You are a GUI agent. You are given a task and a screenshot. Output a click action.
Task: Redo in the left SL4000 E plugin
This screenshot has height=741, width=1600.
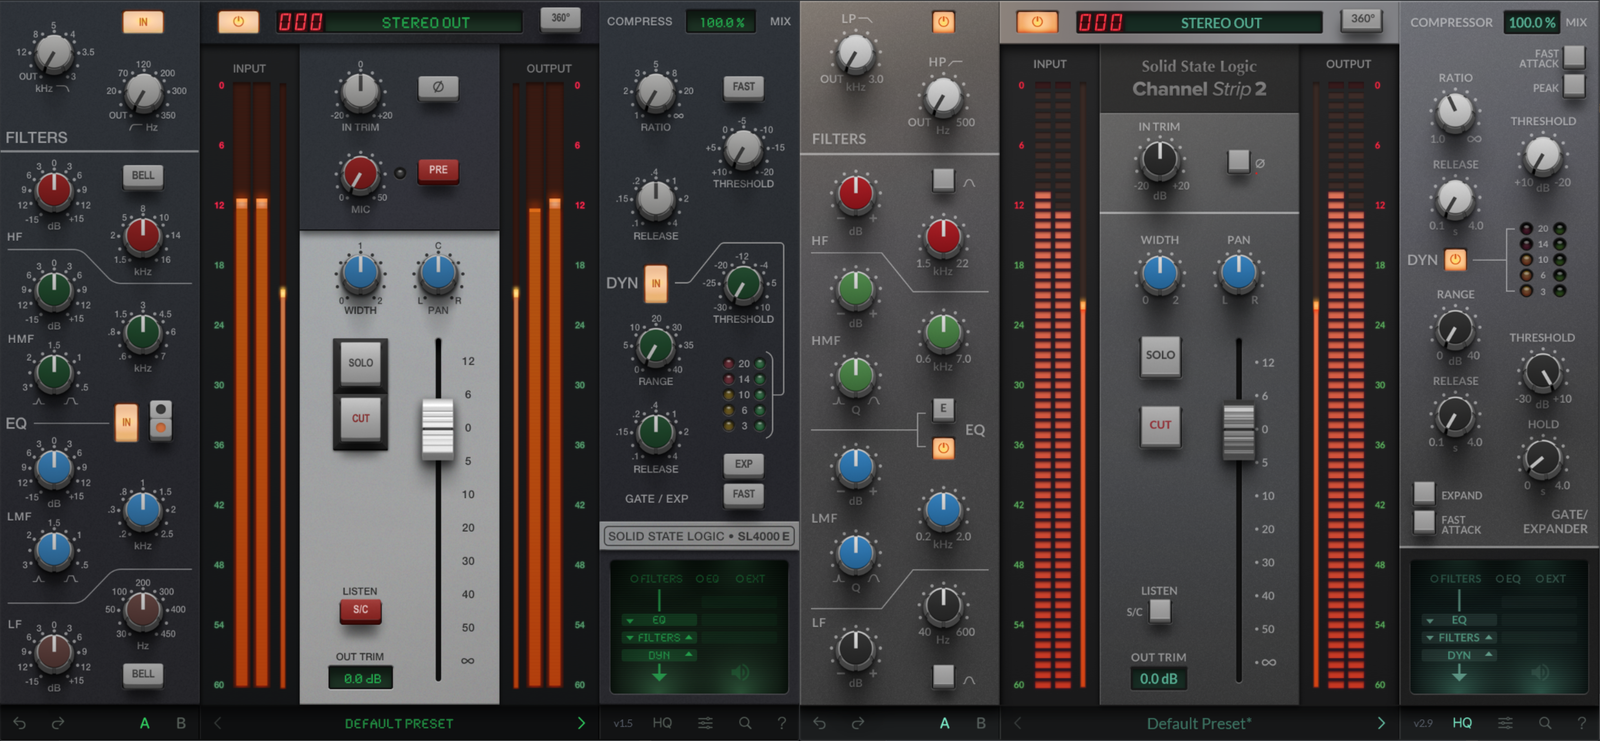pyautogui.click(x=58, y=723)
